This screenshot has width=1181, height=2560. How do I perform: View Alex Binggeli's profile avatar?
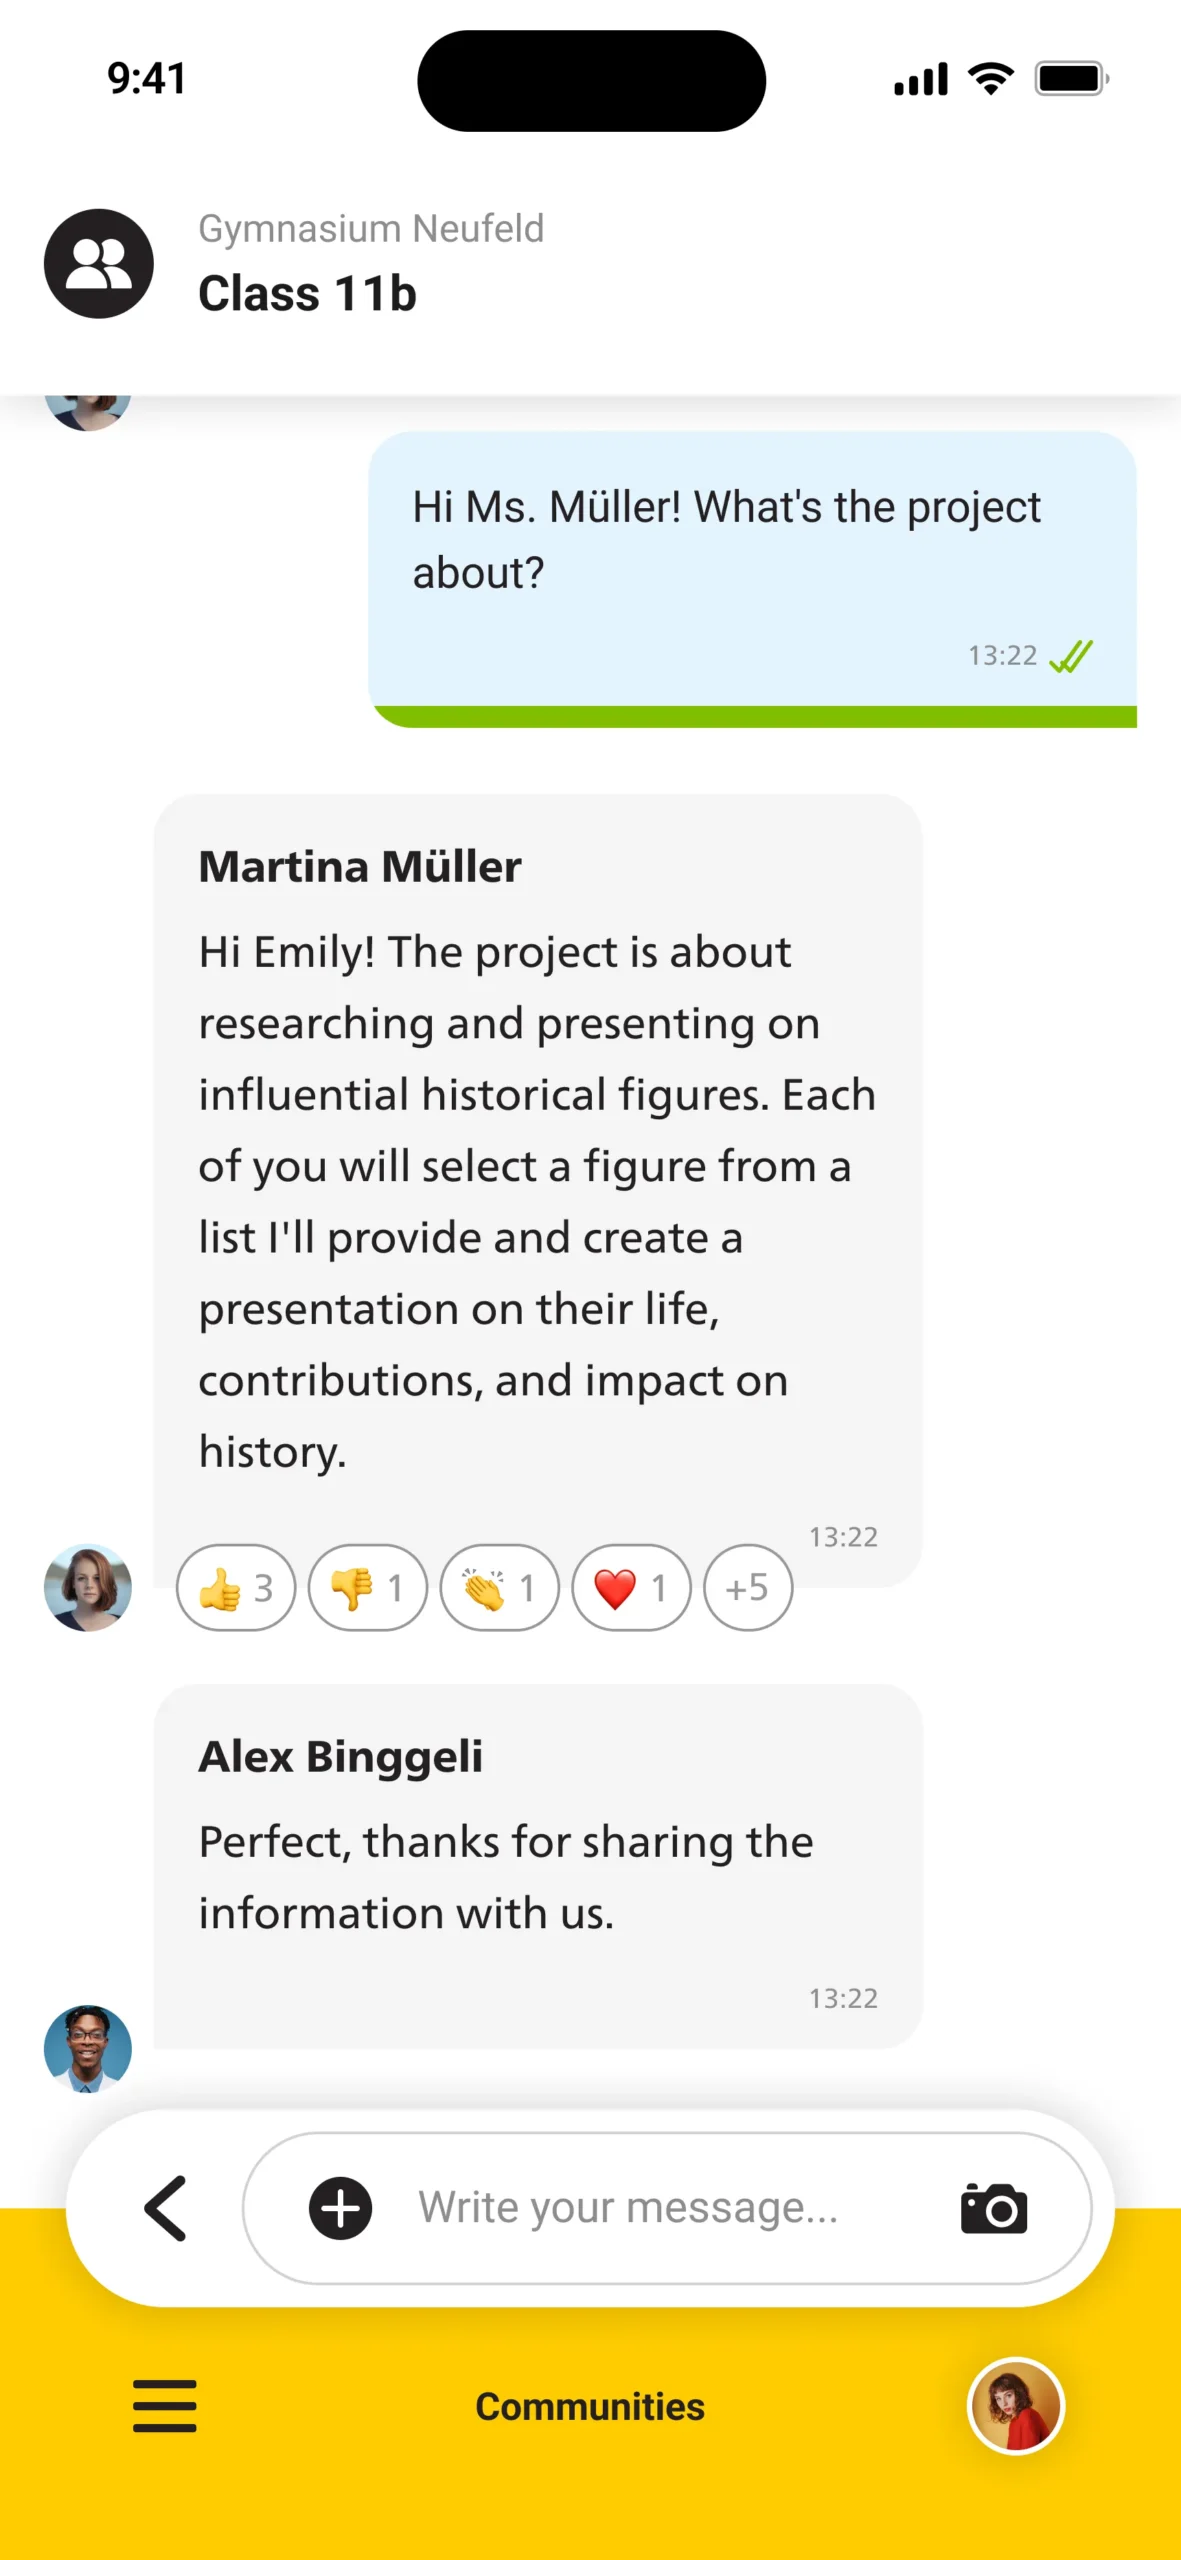88,2048
